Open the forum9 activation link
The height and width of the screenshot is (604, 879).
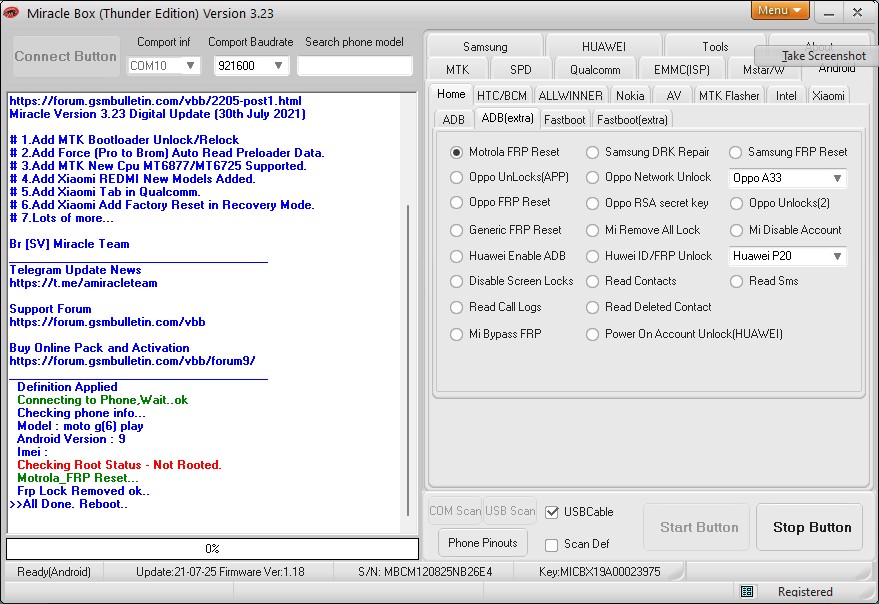pyautogui.click(x=132, y=361)
